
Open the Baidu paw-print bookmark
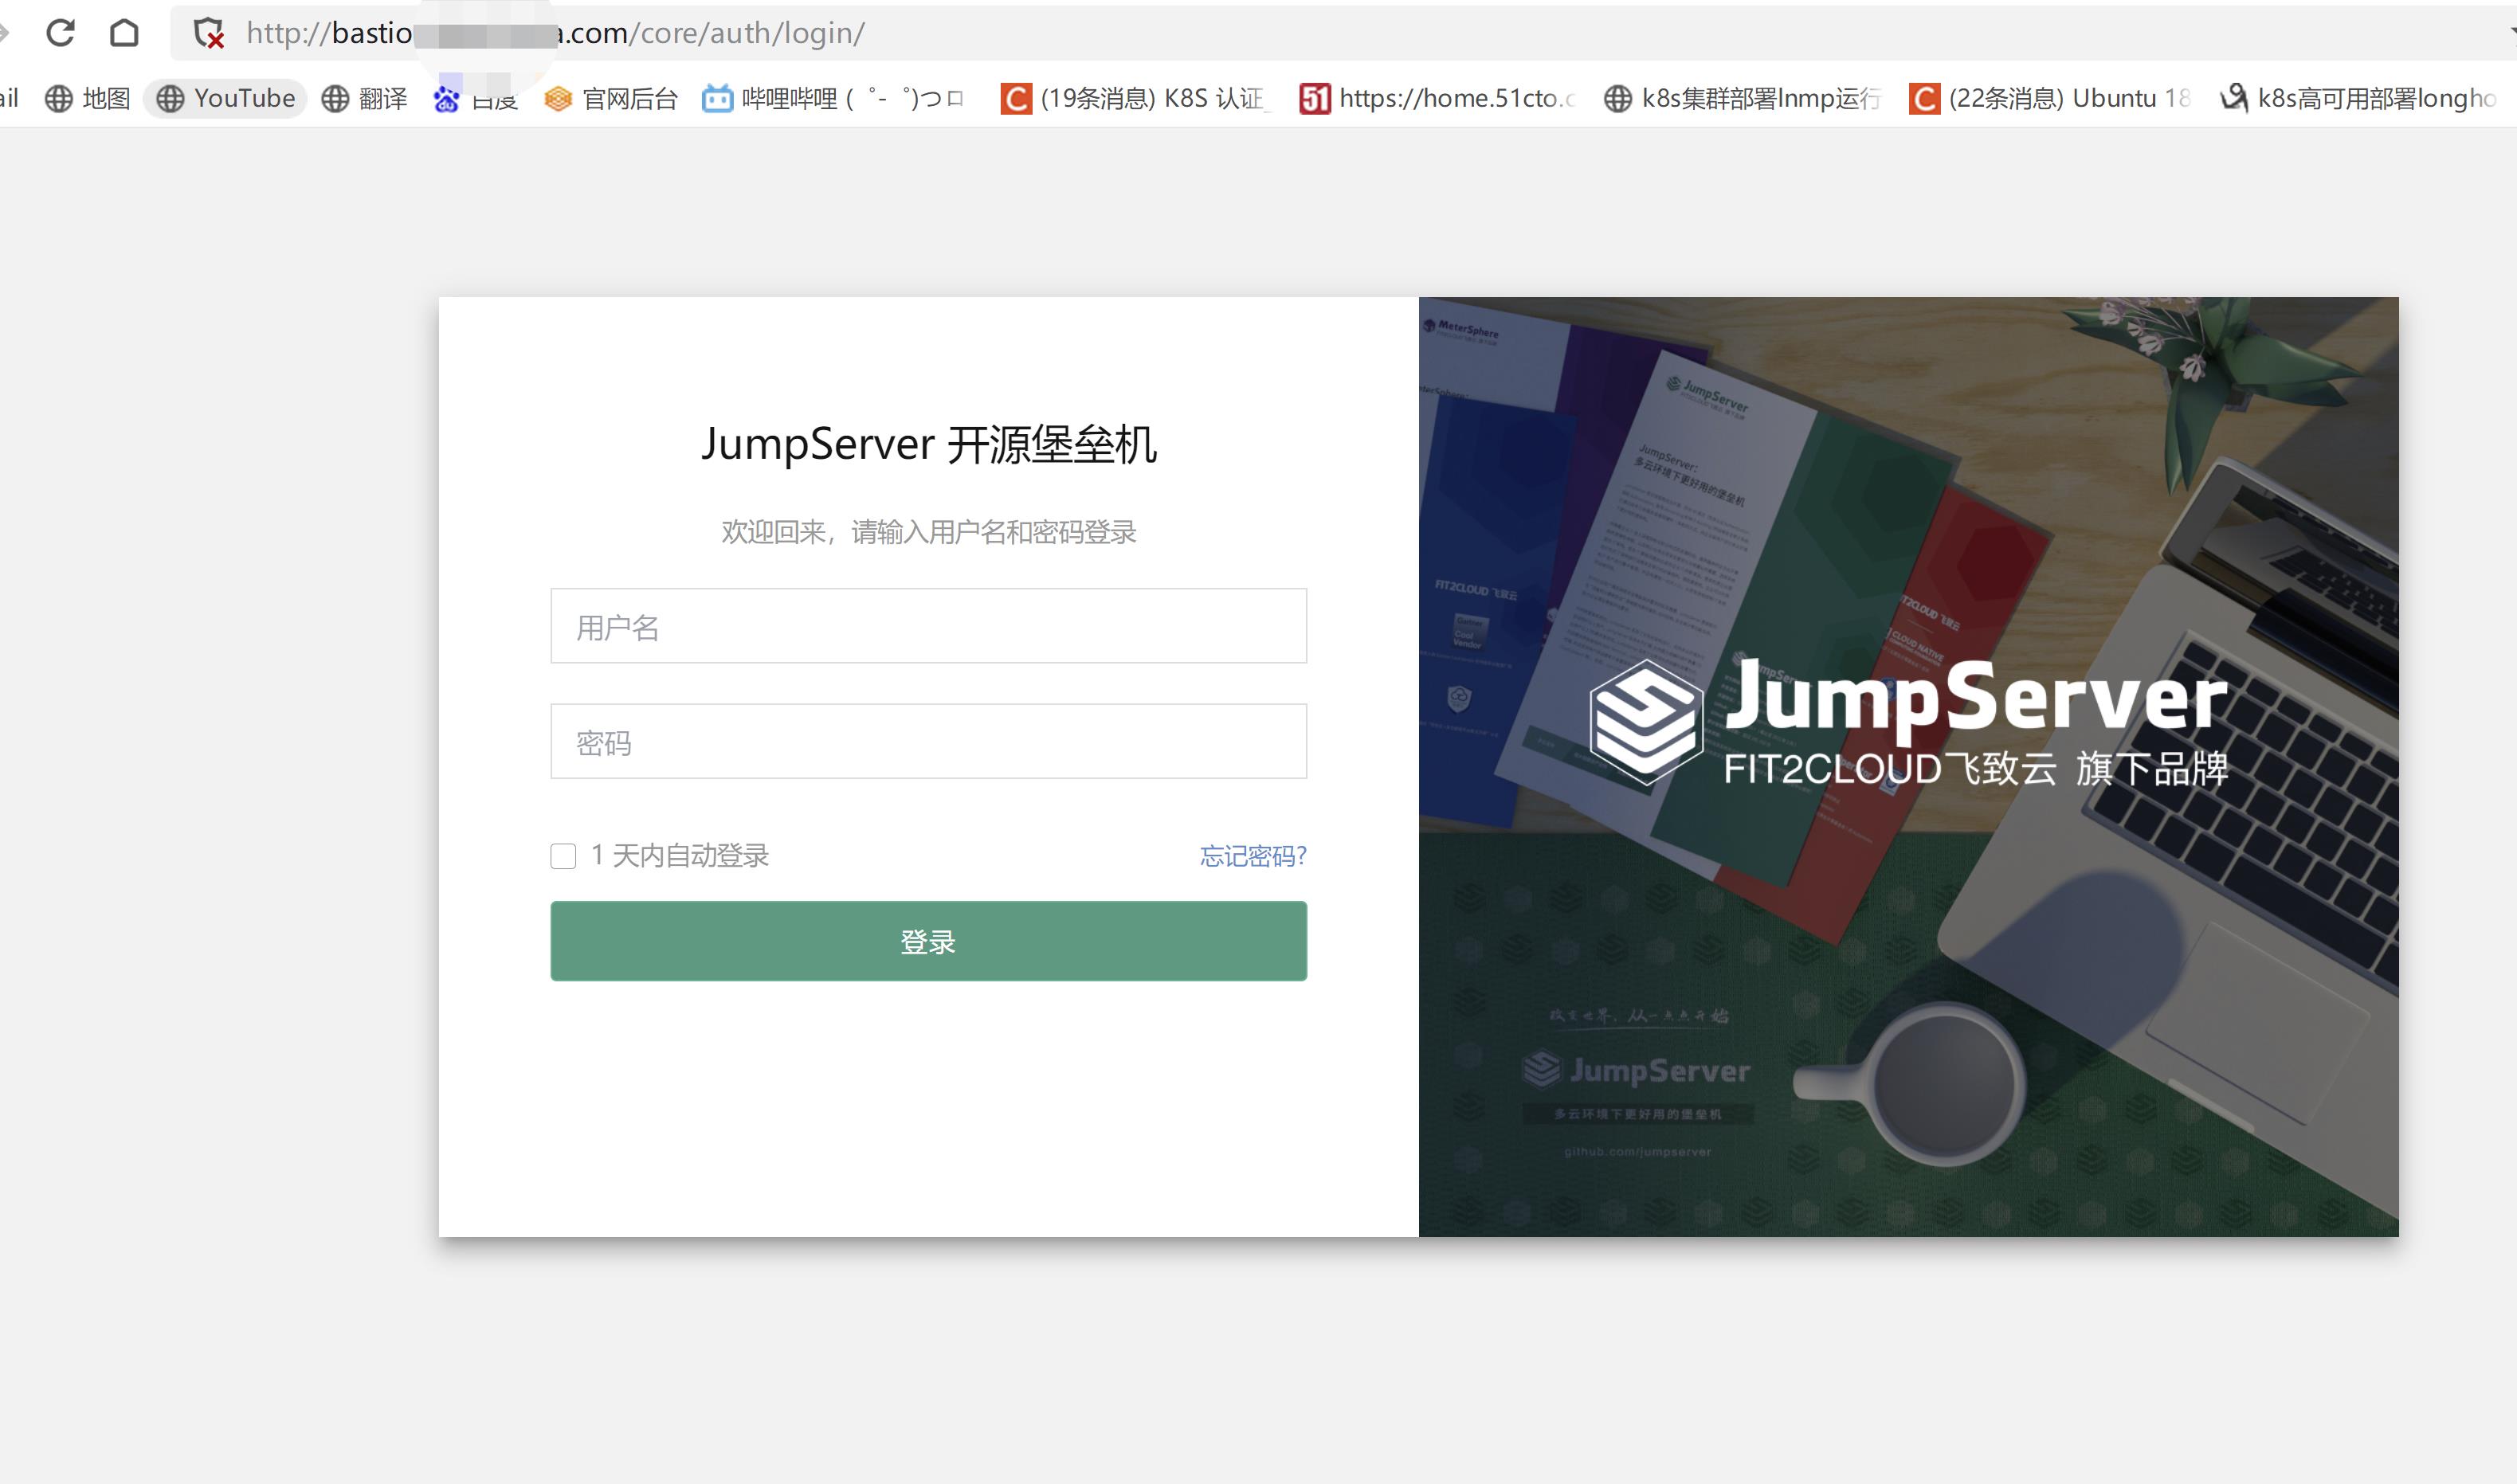[x=476, y=98]
